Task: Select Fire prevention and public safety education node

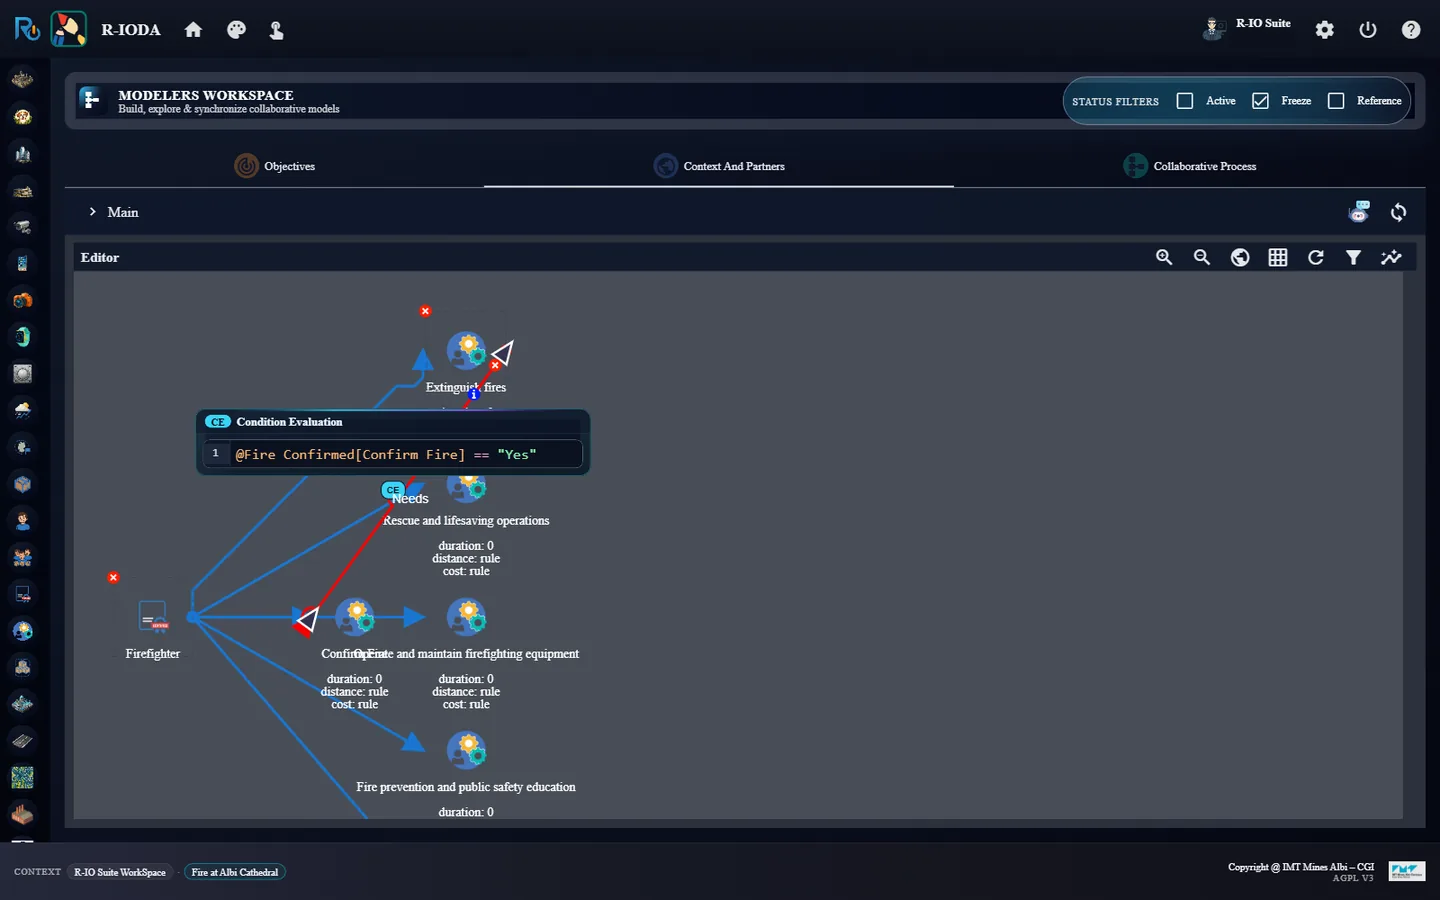Action: pos(466,750)
